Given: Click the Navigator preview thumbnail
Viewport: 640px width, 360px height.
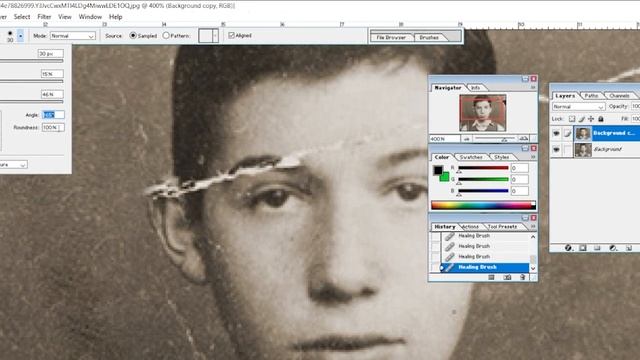Looking at the screenshot, I should click(483, 113).
